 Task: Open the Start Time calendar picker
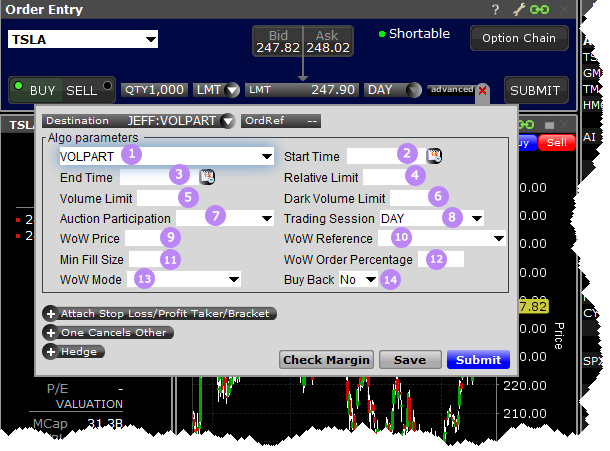434,156
